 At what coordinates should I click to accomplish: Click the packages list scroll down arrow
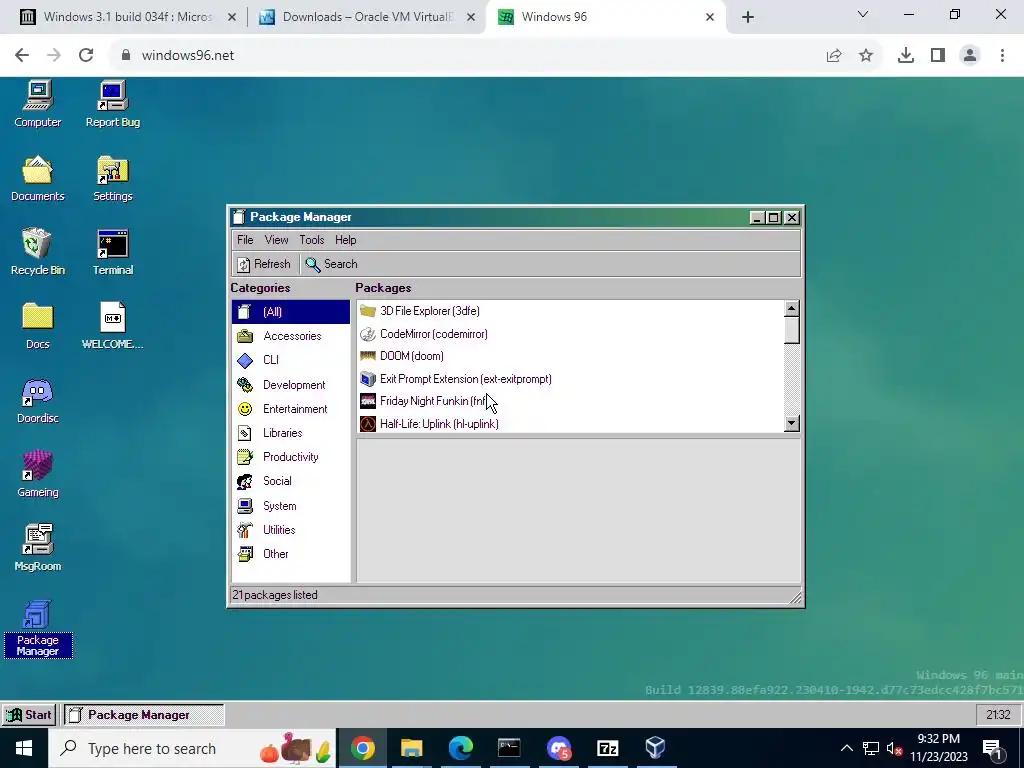coord(792,423)
